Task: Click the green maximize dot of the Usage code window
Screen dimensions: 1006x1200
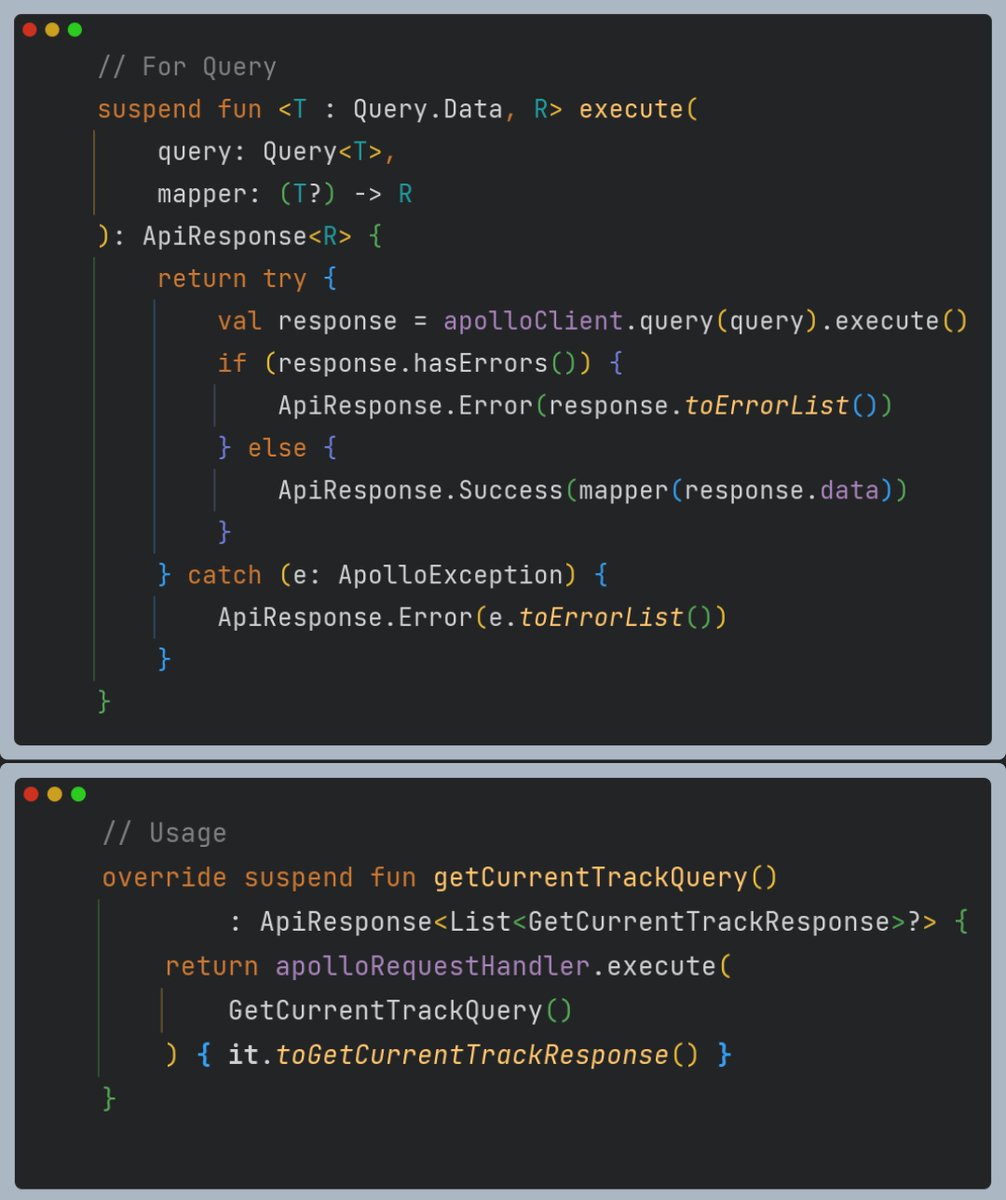Action: tap(78, 794)
